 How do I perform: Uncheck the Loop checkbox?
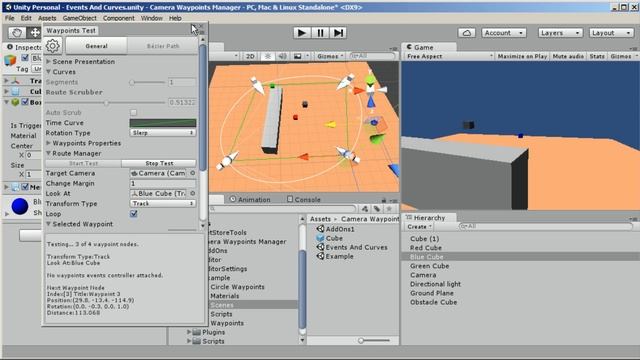133,214
